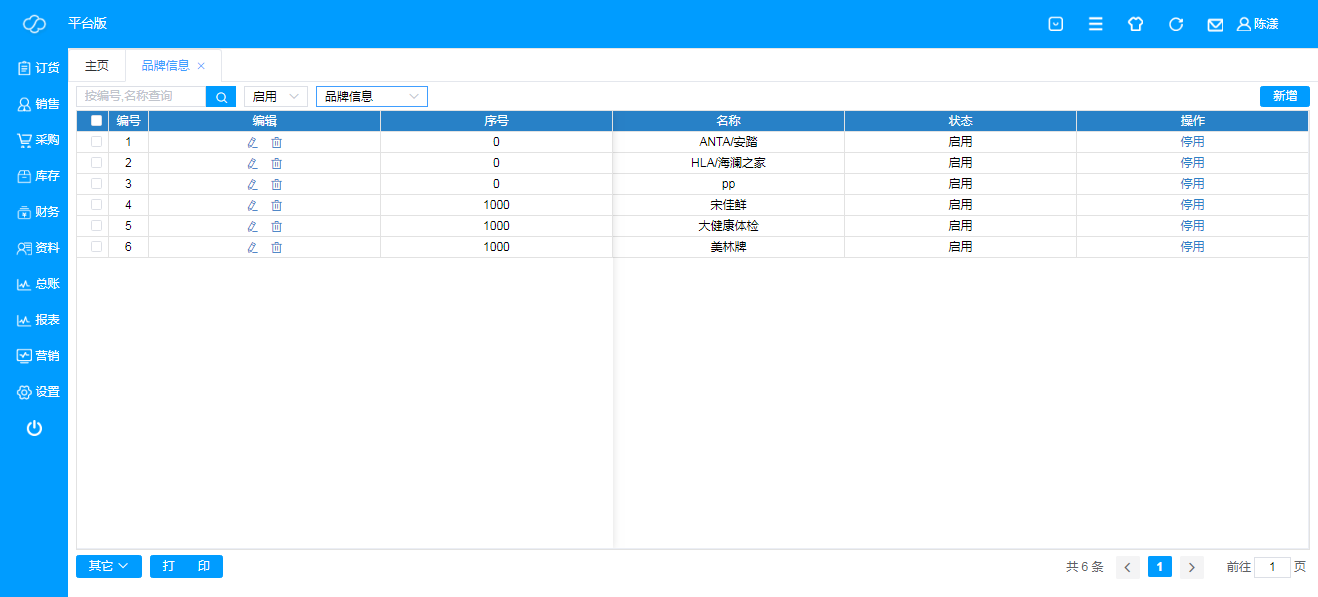Toggle the select-all header checkbox

click(96, 120)
